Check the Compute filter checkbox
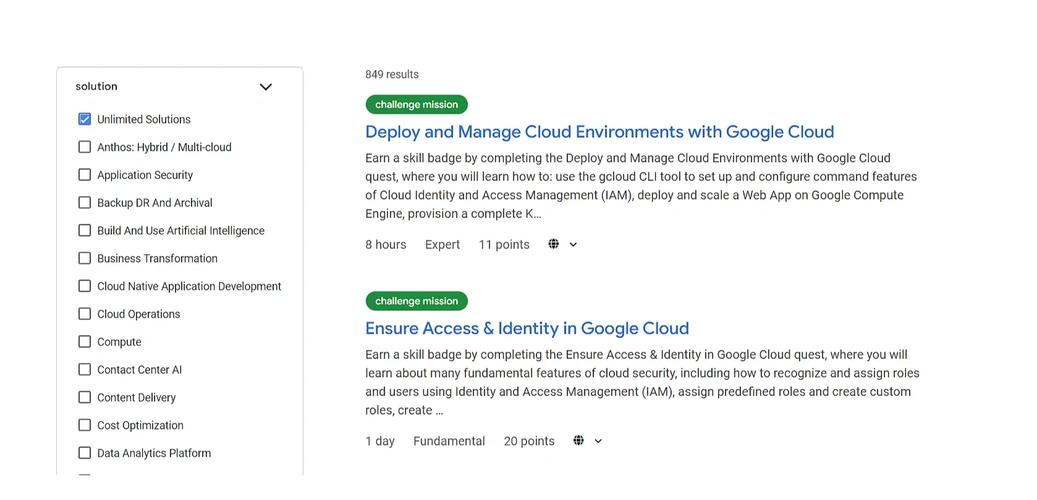The image size is (1037, 500). pyautogui.click(x=85, y=341)
